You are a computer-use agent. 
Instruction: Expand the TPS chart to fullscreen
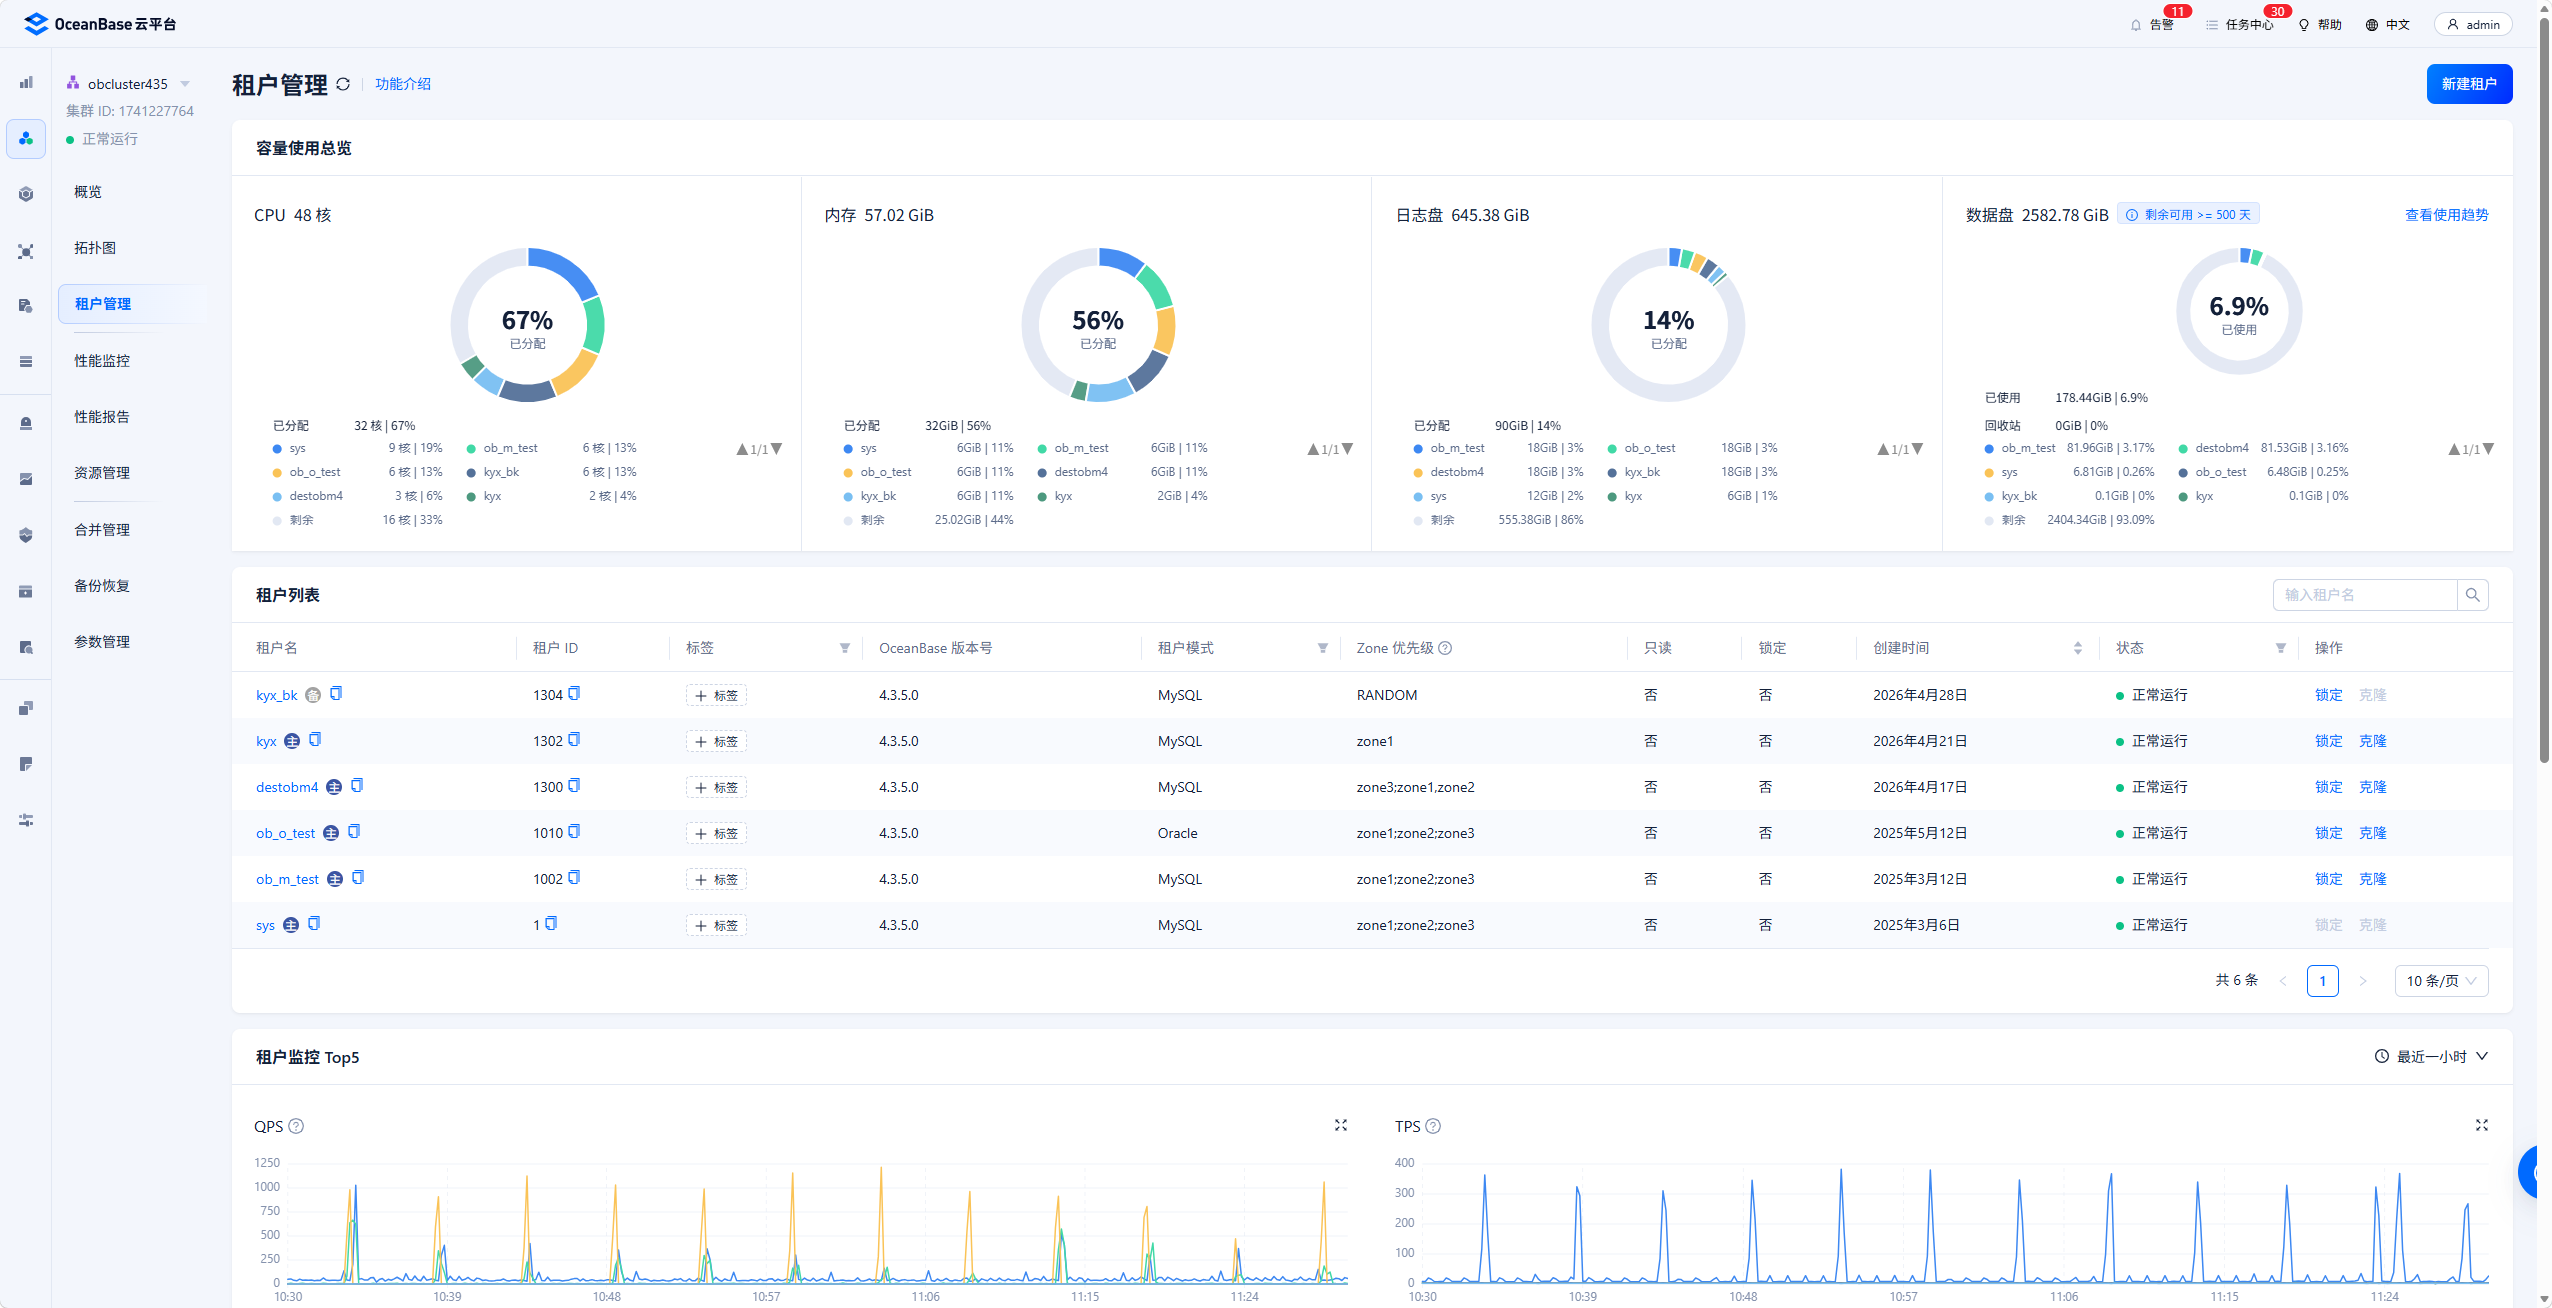pos(2481,1125)
